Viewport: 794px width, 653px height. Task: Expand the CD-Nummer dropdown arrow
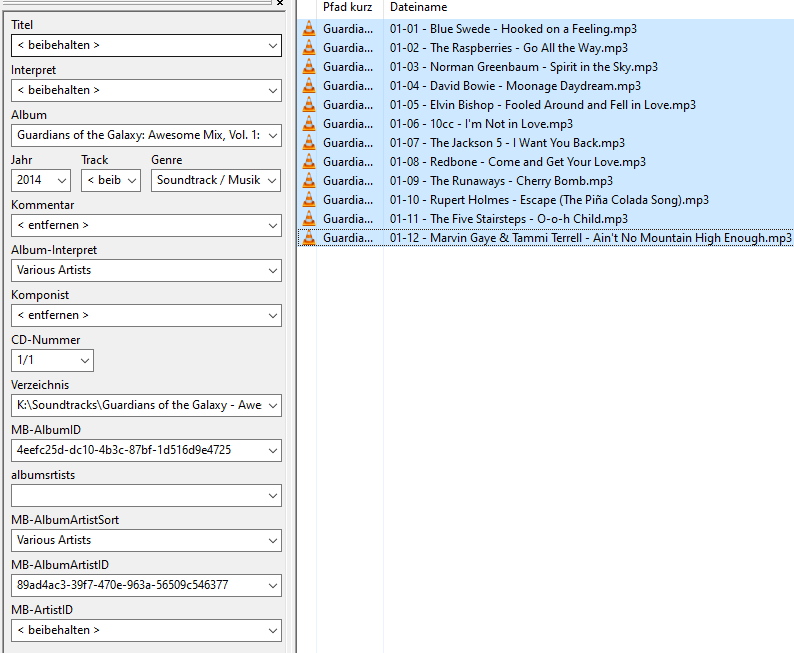tap(85, 361)
